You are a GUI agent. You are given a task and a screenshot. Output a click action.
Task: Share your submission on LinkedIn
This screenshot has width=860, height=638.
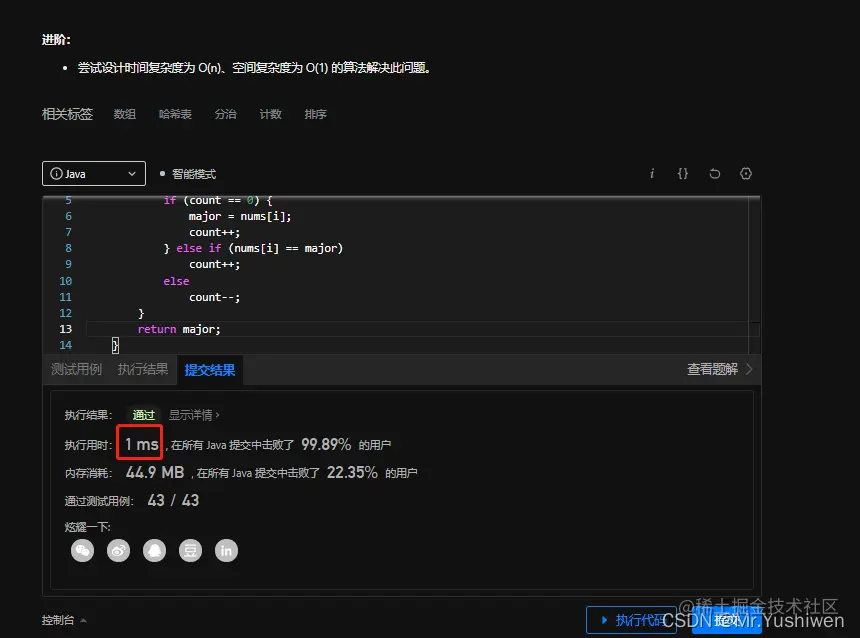[226, 550]
